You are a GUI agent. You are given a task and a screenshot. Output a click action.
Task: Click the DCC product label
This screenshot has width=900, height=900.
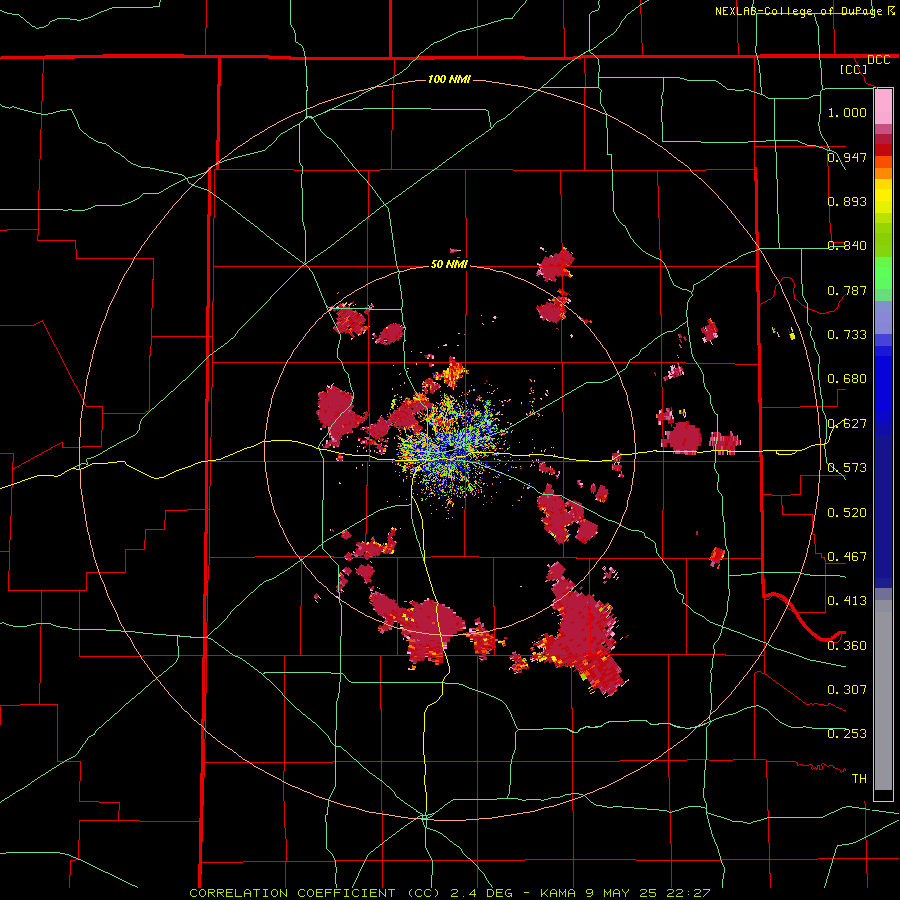point(878,60)
